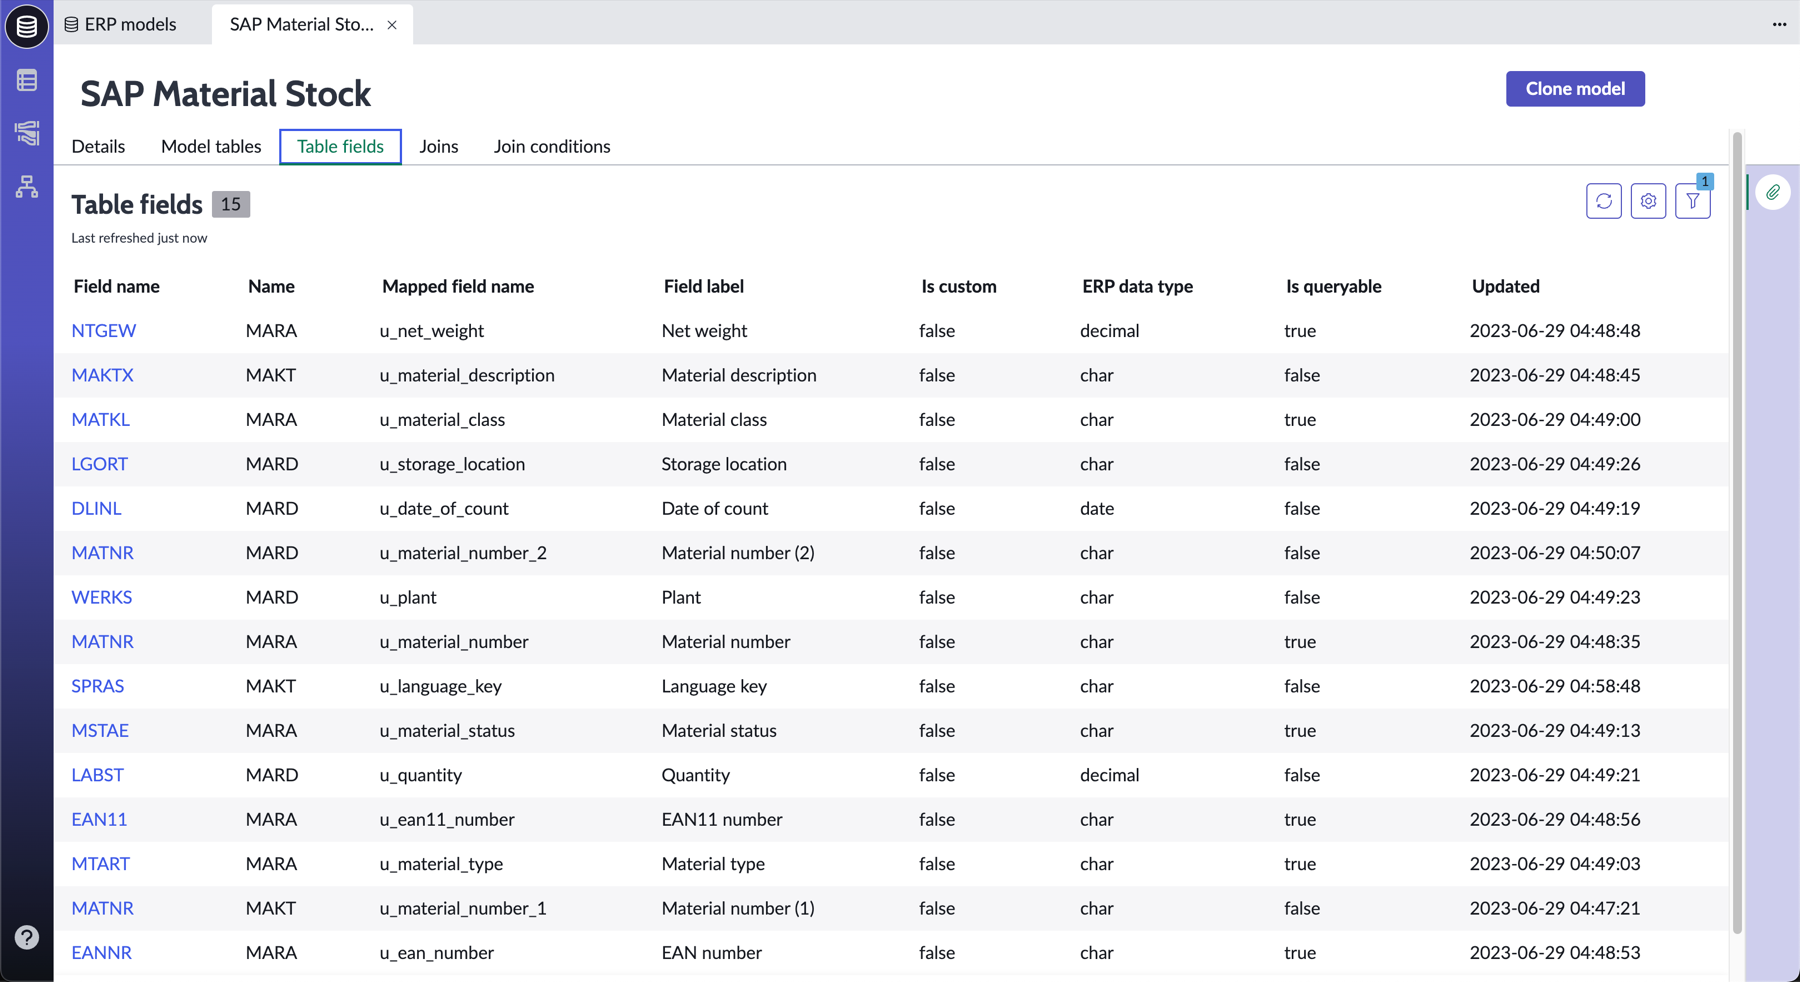Sort by the Is custom column header
This screenshot has width=1800, height=982.
959,286
